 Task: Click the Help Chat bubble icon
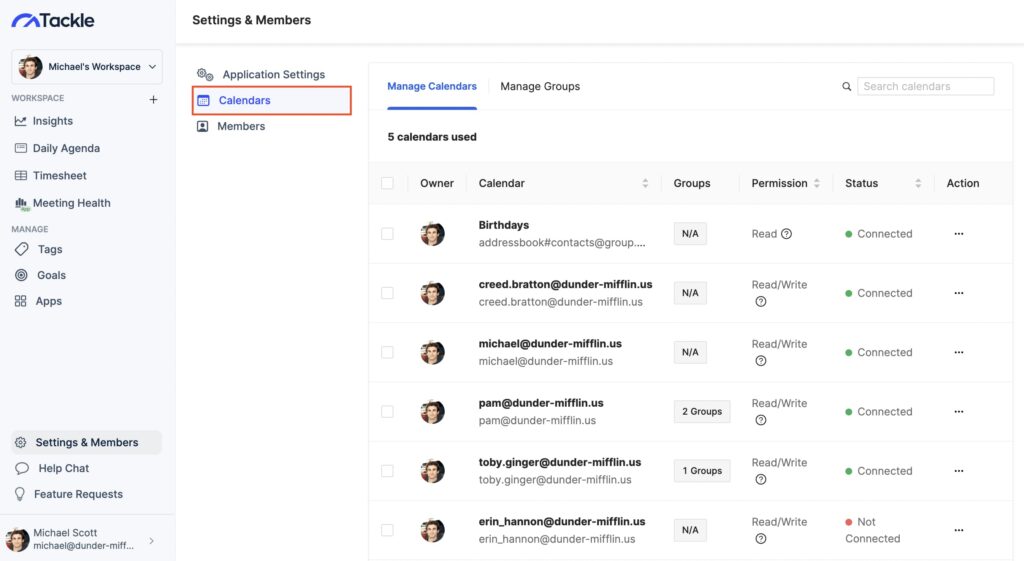point(22,468)
